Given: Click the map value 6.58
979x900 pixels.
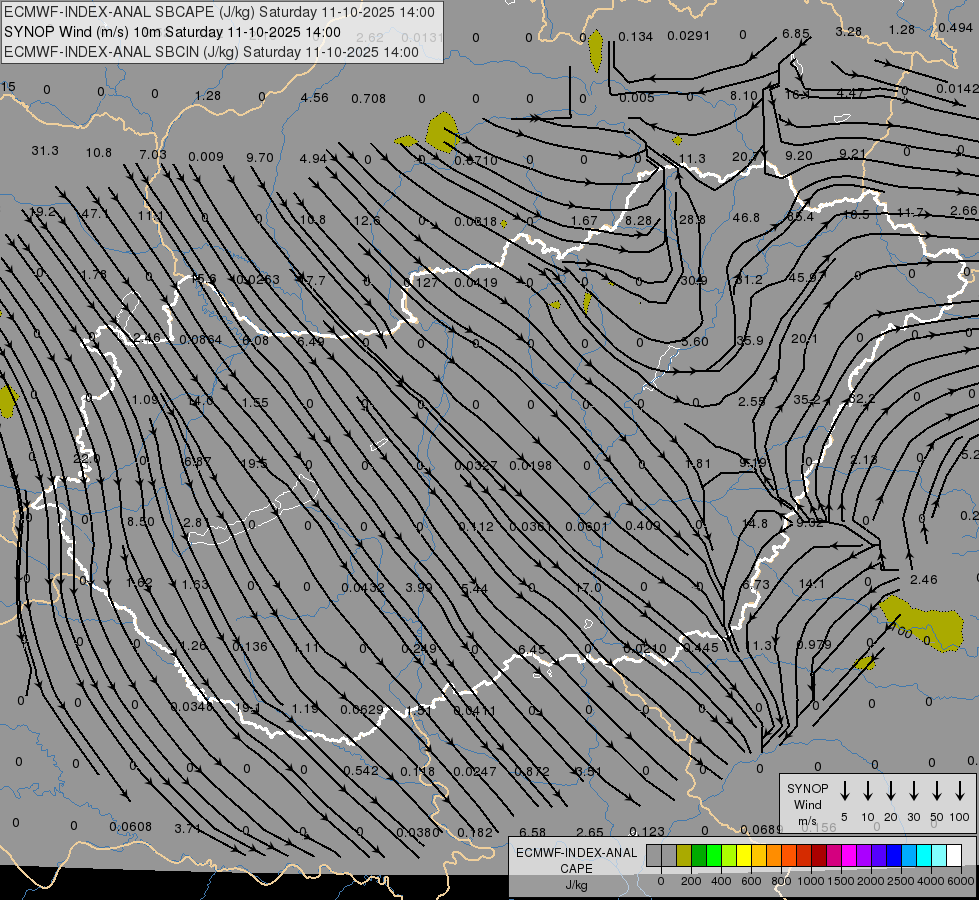Looking at the screenshot, I should coord(533,833).
